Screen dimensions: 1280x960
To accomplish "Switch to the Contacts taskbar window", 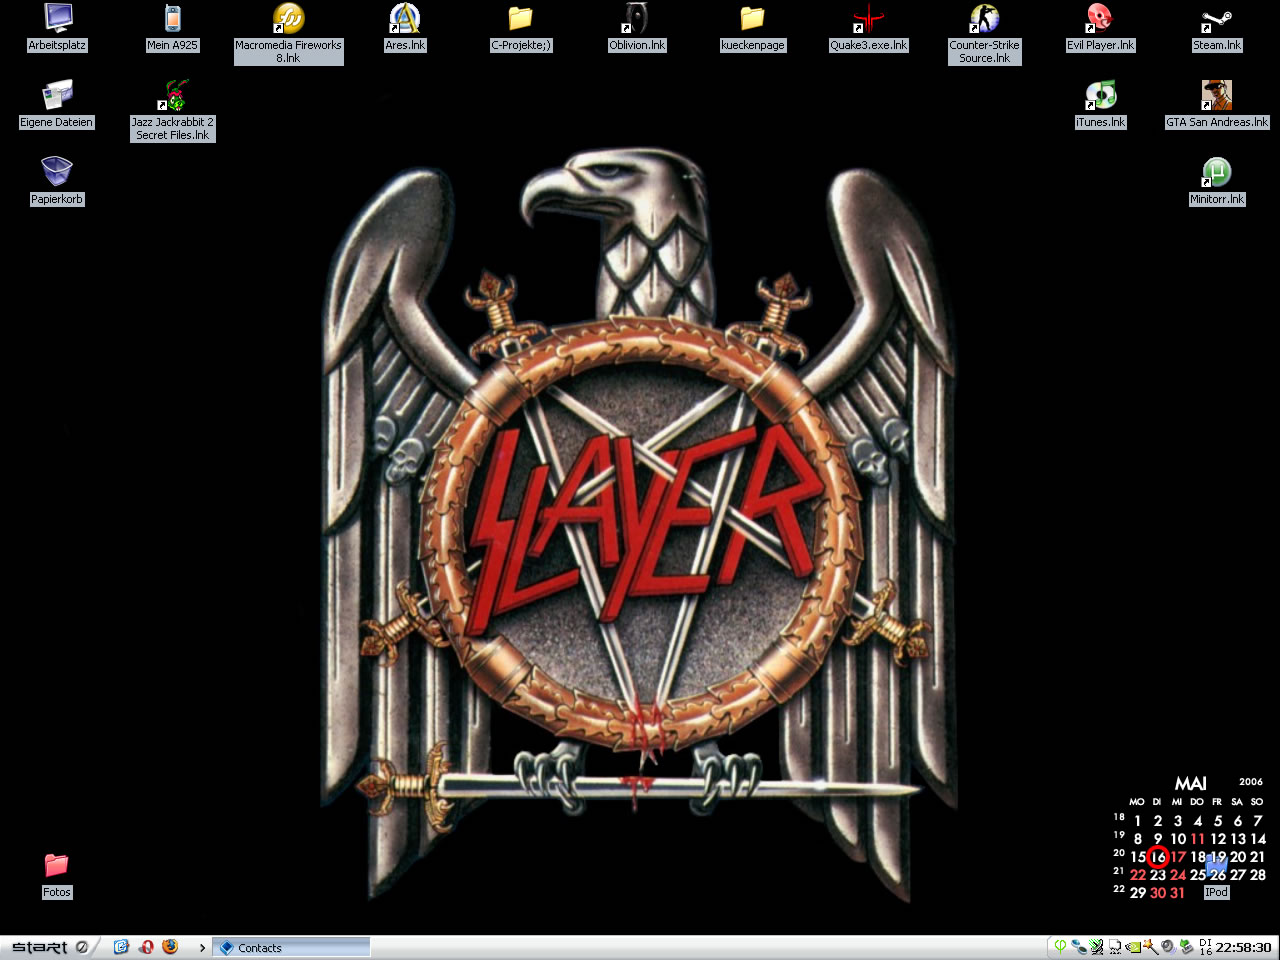I will point(290,948).
